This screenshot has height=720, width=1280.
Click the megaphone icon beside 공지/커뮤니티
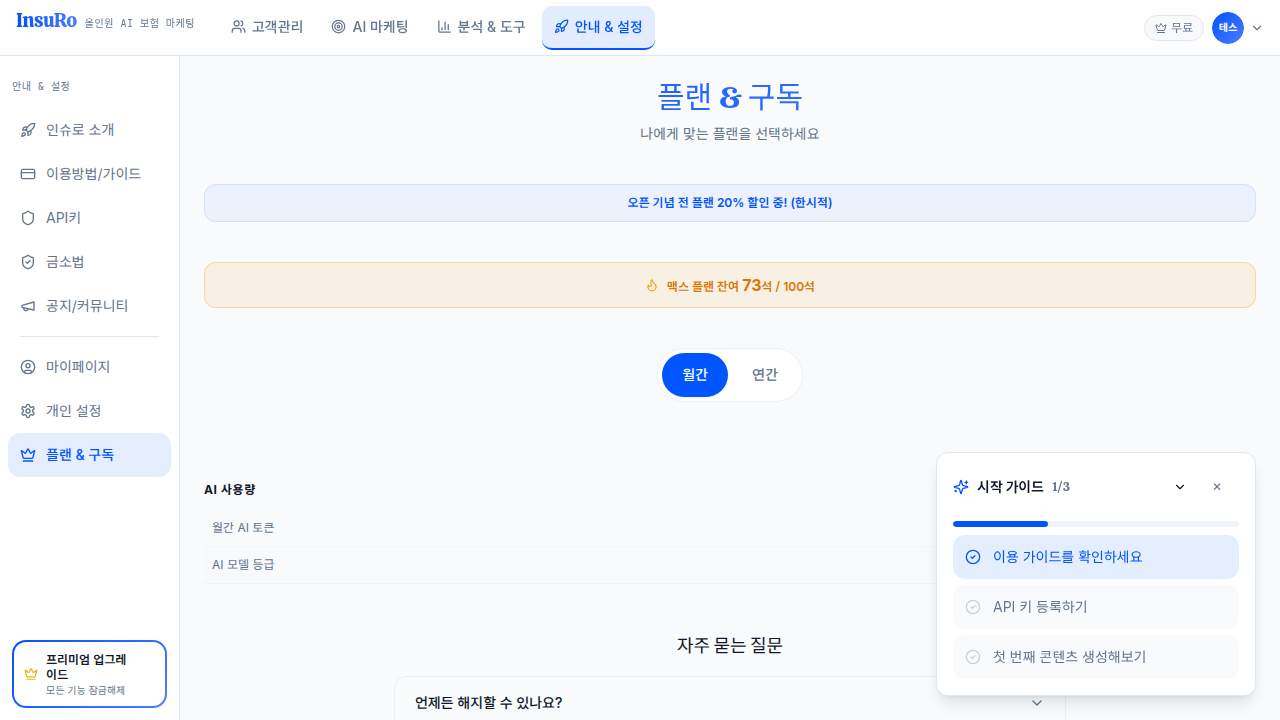[28, 306]
